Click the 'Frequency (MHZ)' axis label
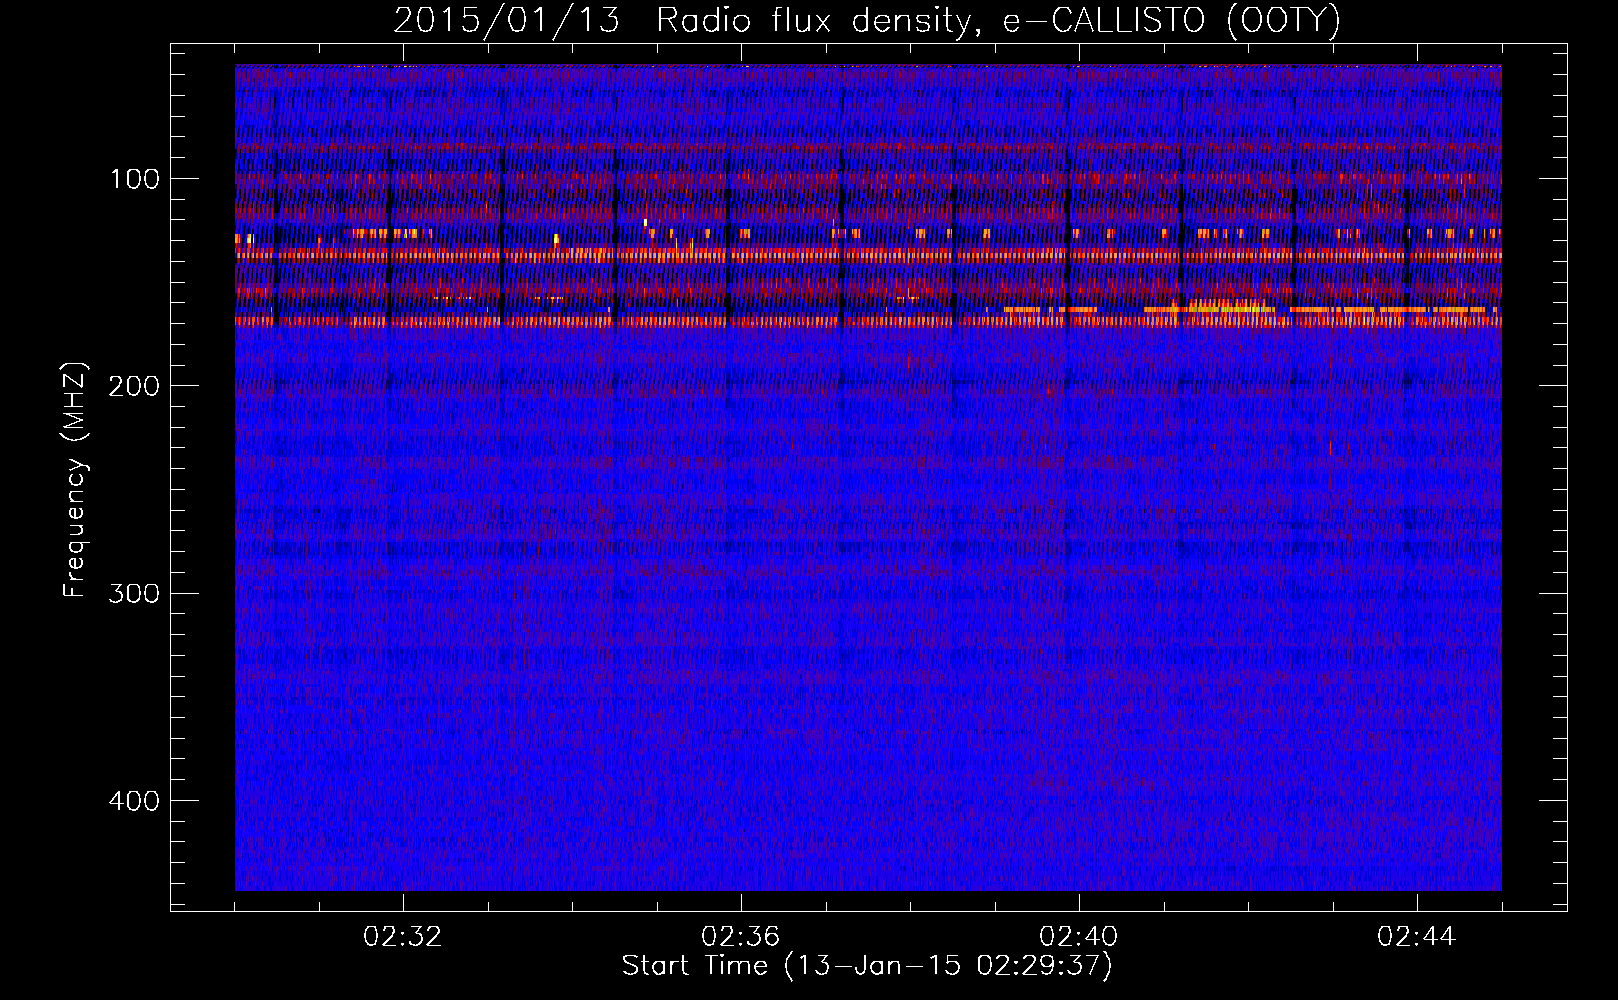This screenshot has width=1618, height=1000. point(75,480)
